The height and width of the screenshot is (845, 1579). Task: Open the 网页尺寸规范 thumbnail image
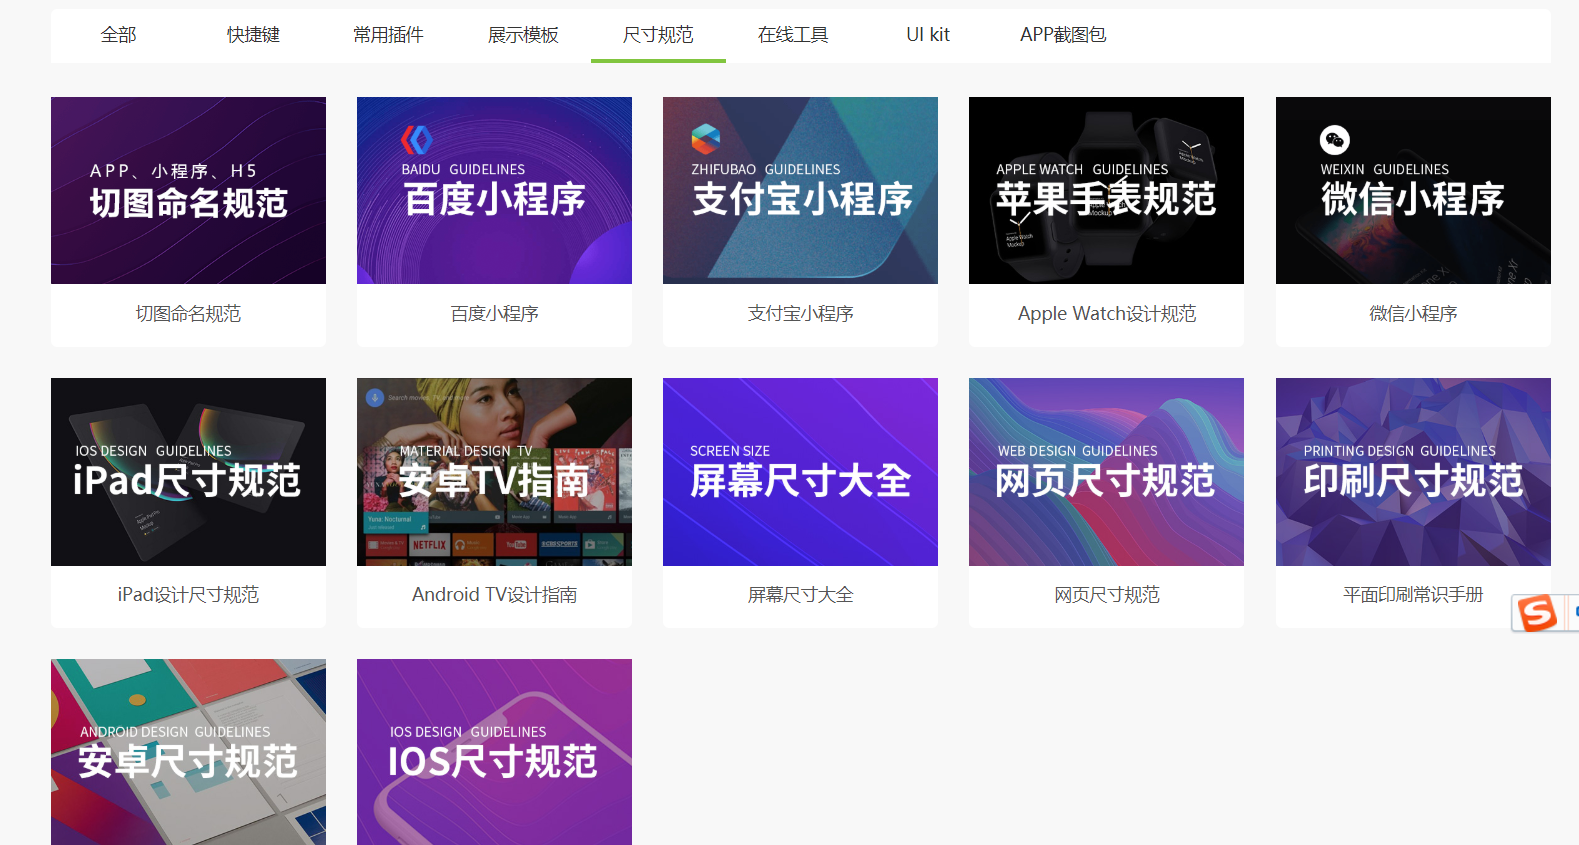tap(1106, 472)
